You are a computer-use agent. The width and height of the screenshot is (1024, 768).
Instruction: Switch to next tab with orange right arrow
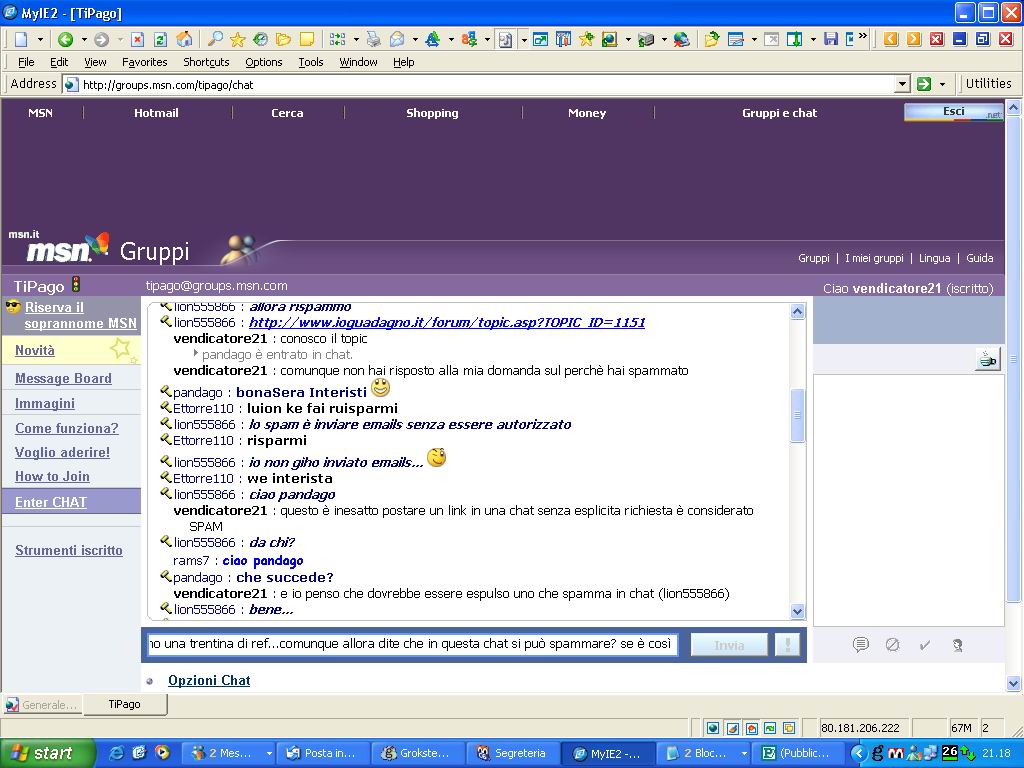[x=914, y=39]
